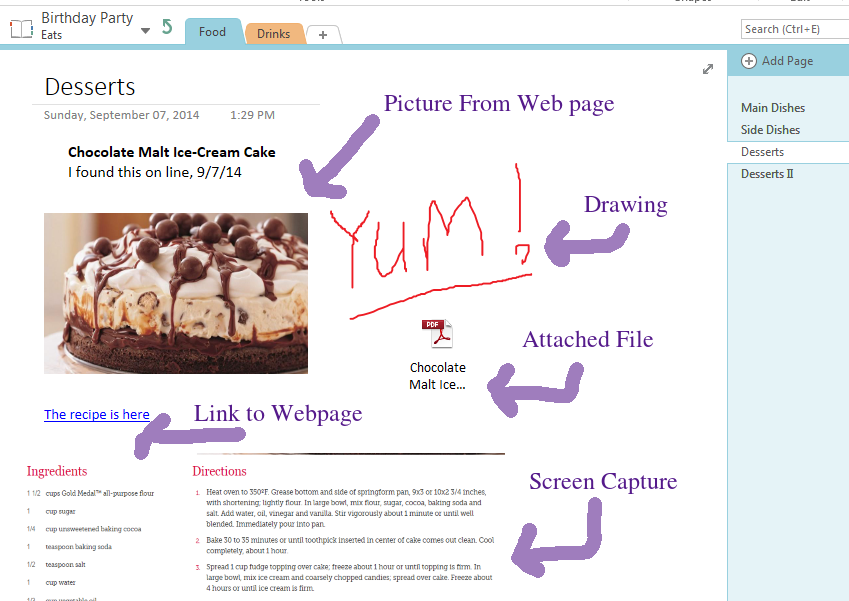This screenshot has height=601, width=849.
Task: Select the Side Dishes page
Action: tap(770, 130)
